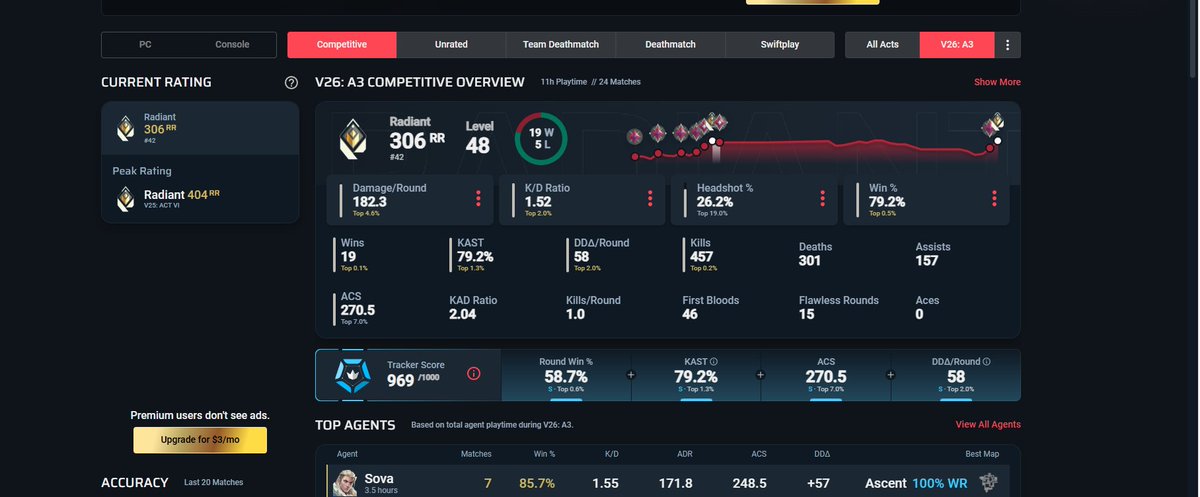Viewport: 1200px width, 497px height.
Task: Open the Win % three-dot options menu
Action: point(995,198)
